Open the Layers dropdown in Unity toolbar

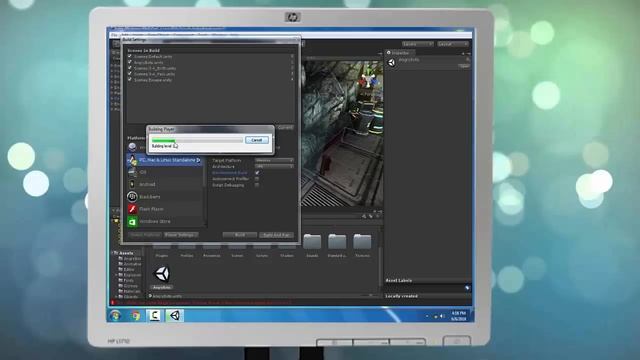click(417, 44)
